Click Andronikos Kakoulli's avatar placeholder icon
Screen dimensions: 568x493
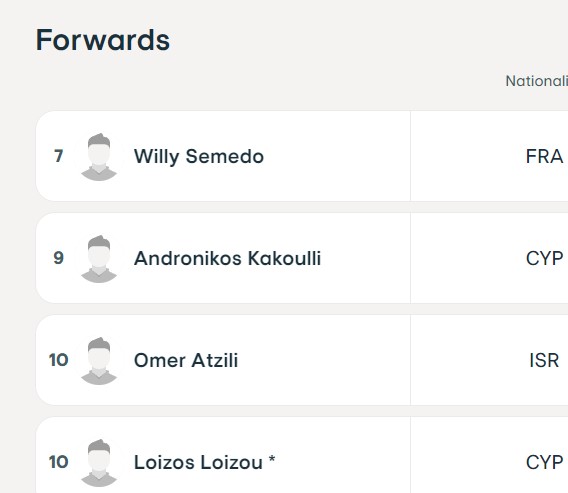pos(99,258)
